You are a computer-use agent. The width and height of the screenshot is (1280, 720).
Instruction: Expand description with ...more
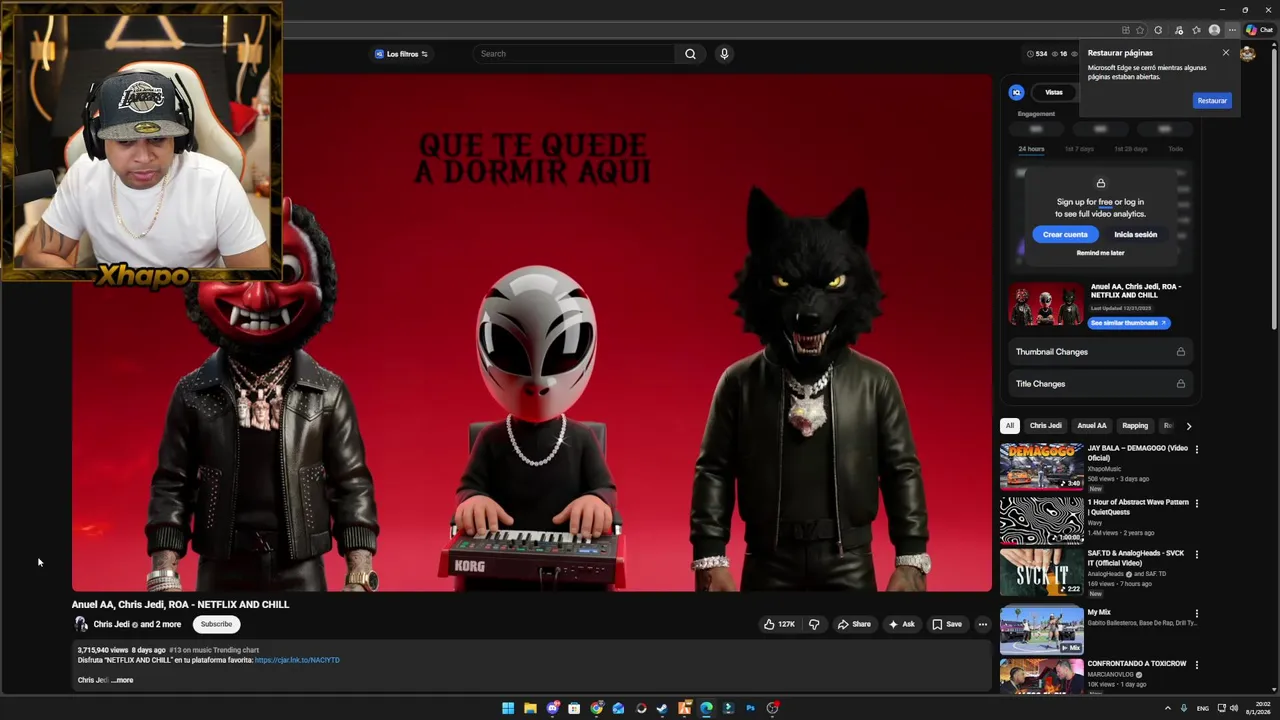pyautogui.click(x=122, y=680)
